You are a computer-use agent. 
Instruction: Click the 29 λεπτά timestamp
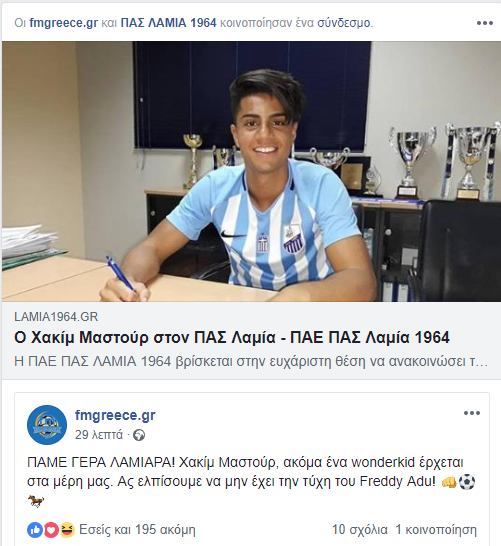99,435
